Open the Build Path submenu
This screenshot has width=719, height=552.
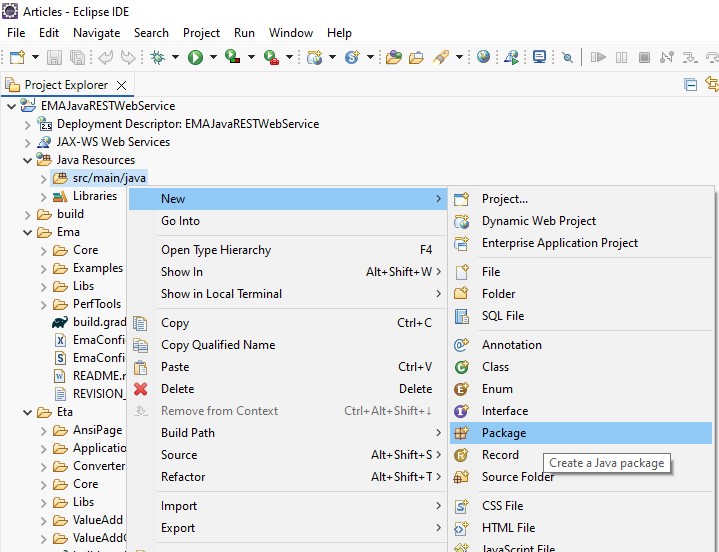click(x=288, y=433)
